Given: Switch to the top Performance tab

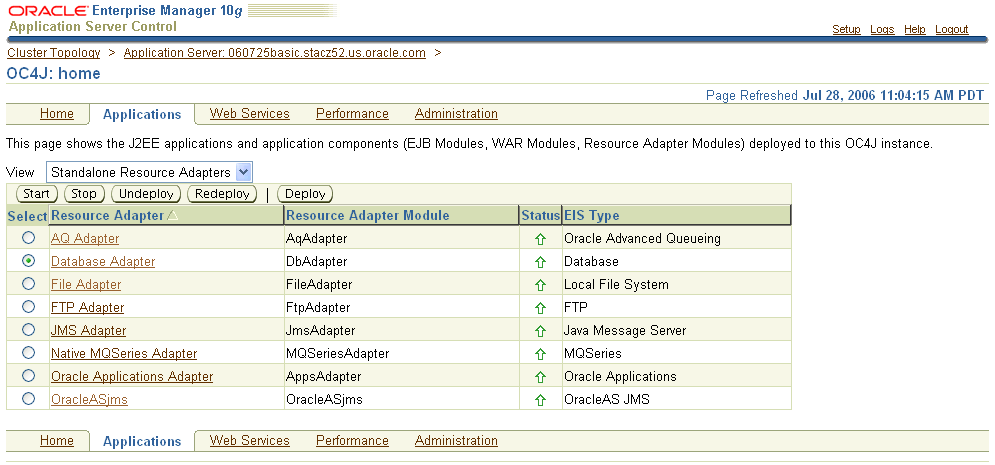Looking at the screenshot, I should (352, 114).
